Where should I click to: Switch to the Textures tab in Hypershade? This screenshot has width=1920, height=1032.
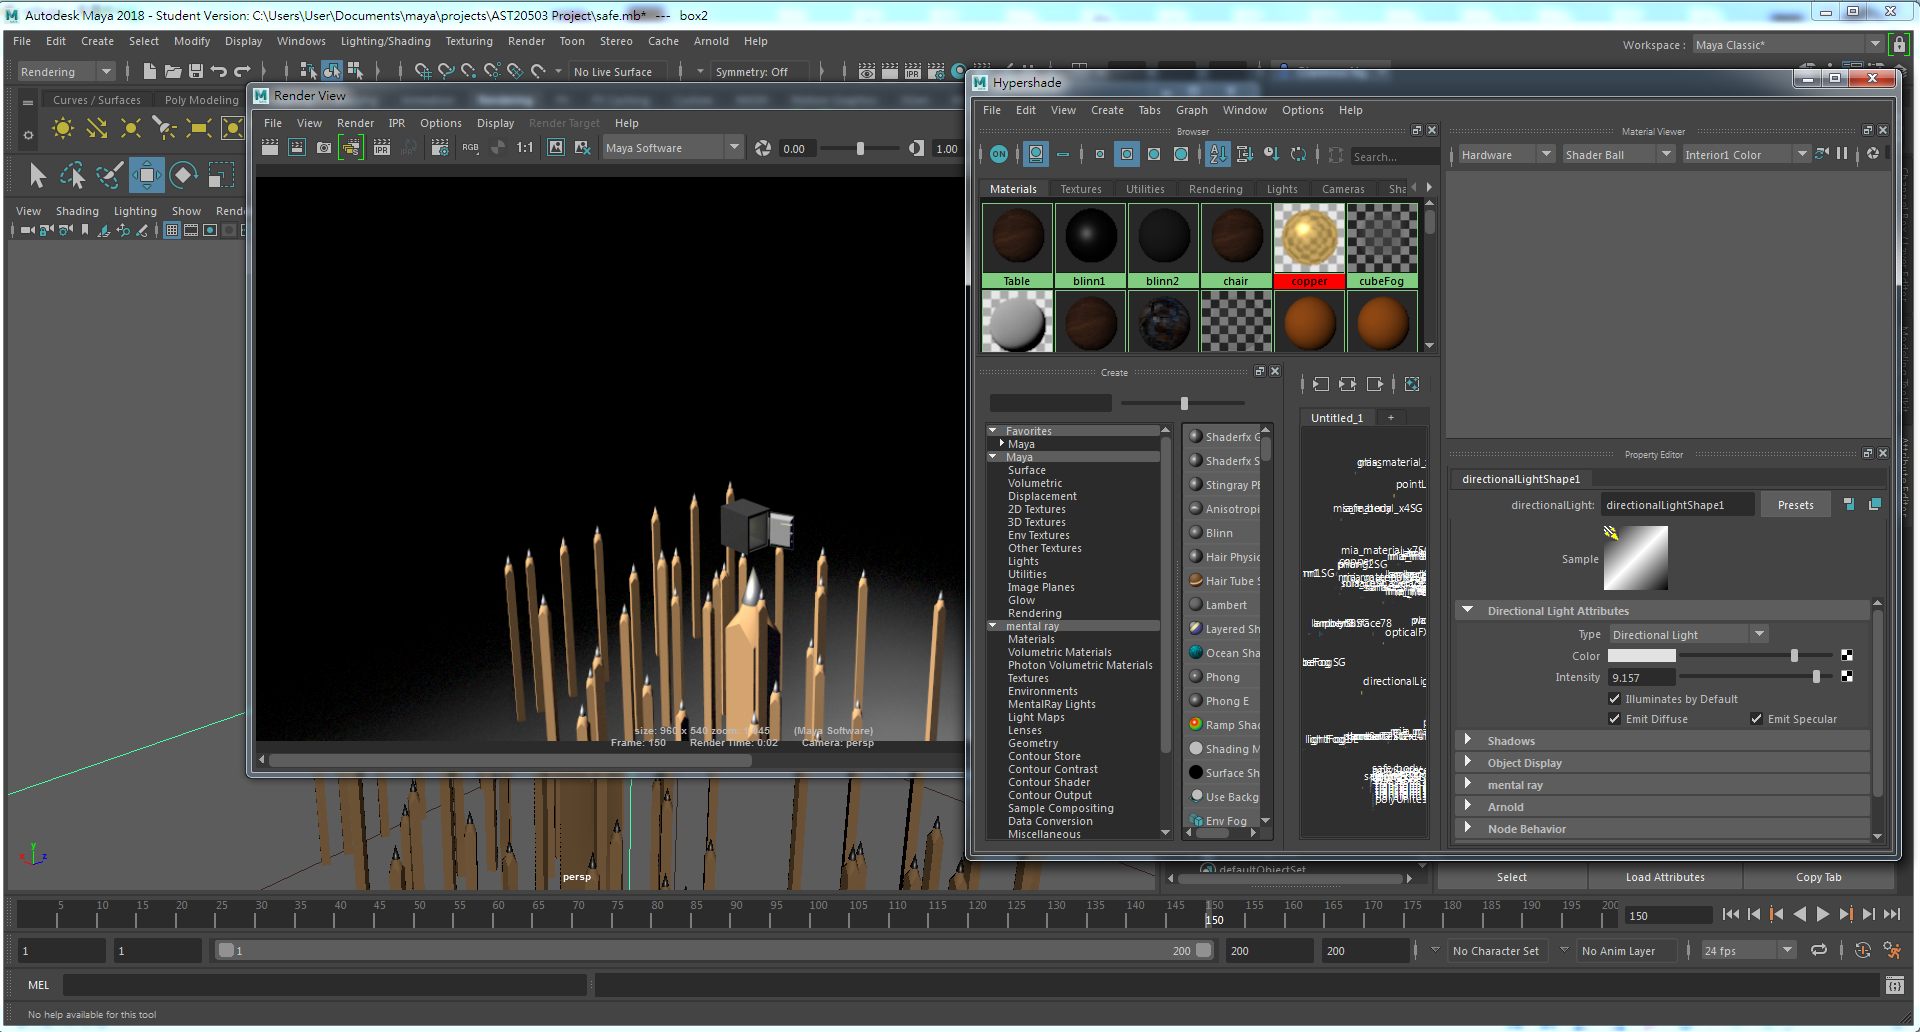tap(1081, 188)
